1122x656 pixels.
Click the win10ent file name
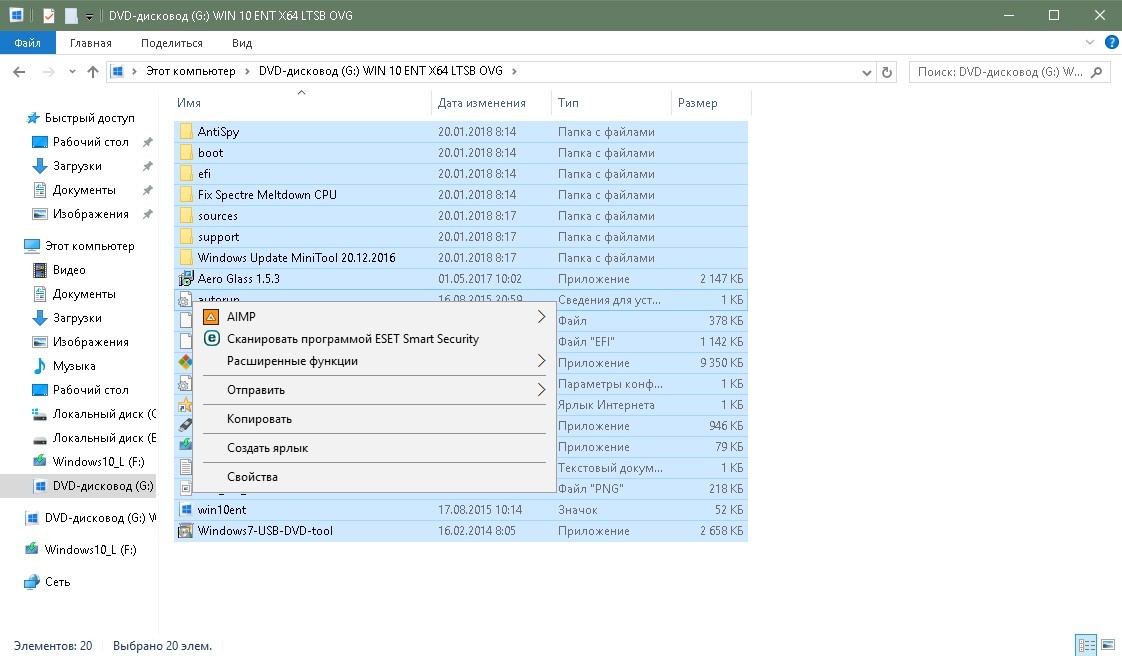(222, 509)
